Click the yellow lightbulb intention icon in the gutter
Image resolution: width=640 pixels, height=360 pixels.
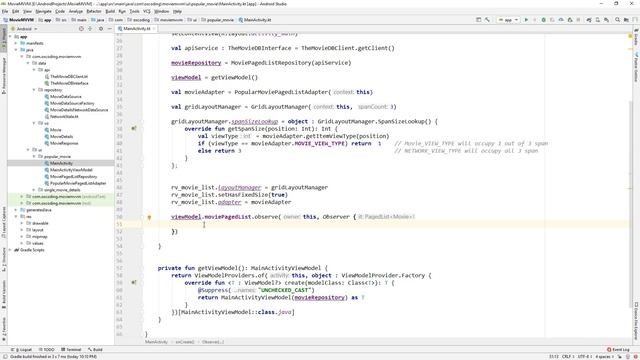click(149, 217)
